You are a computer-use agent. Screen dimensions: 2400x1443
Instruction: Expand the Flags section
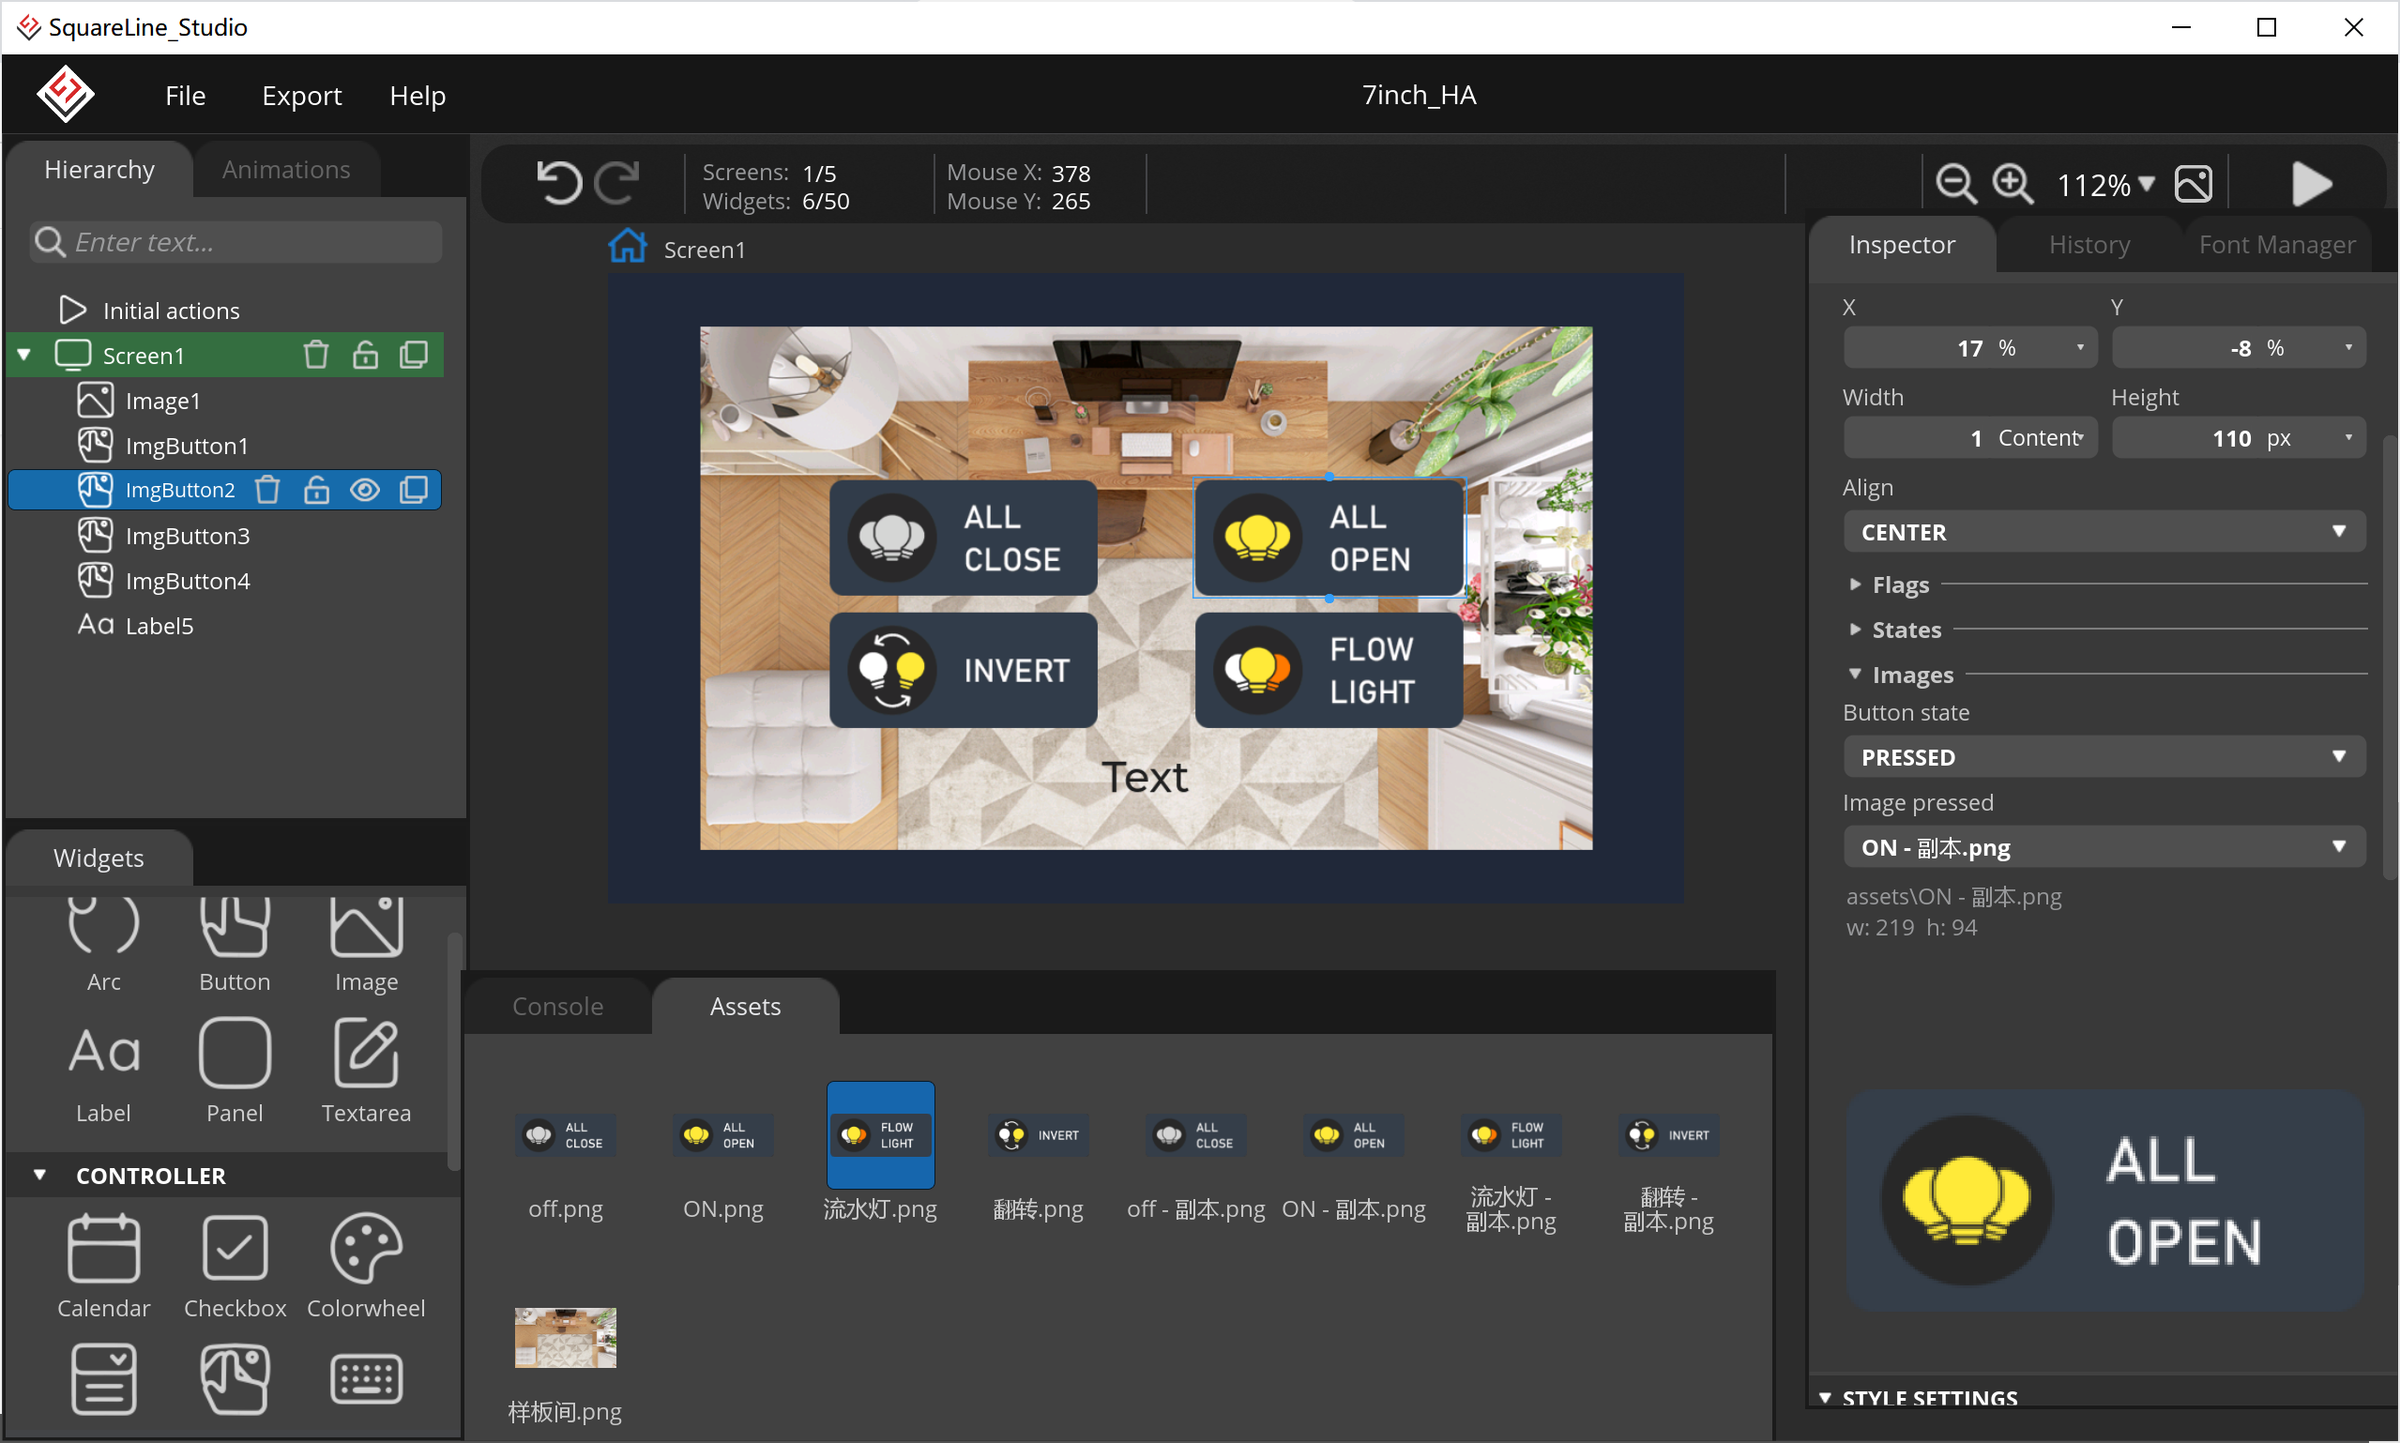tap(1899, 585)
